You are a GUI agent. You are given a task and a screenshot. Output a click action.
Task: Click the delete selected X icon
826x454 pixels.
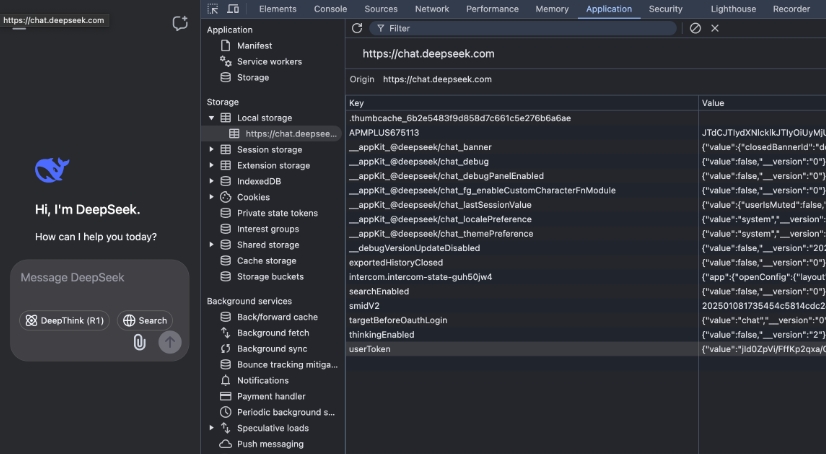click(715, 28)
